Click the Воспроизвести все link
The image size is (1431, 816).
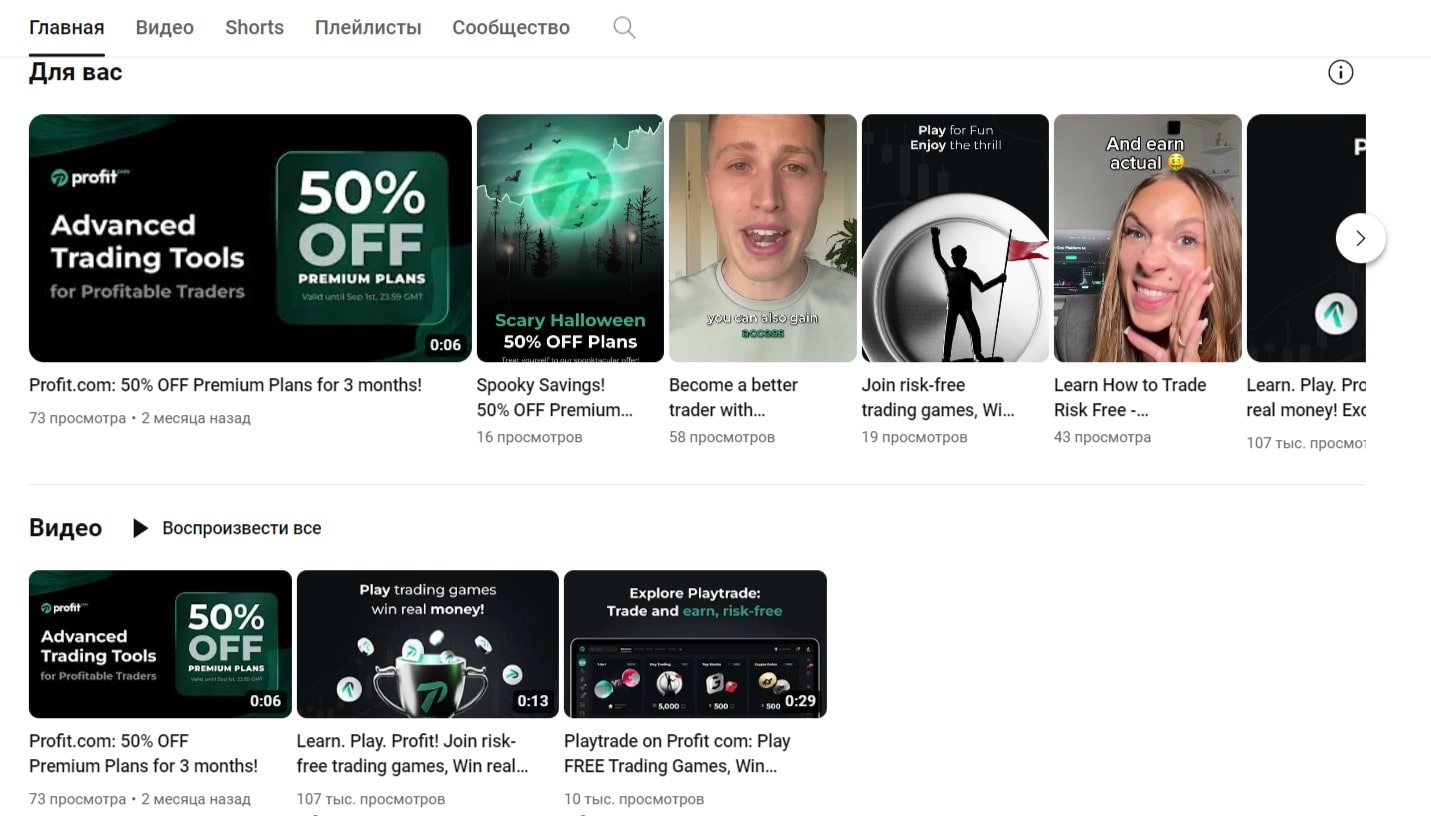click(242, 528)
